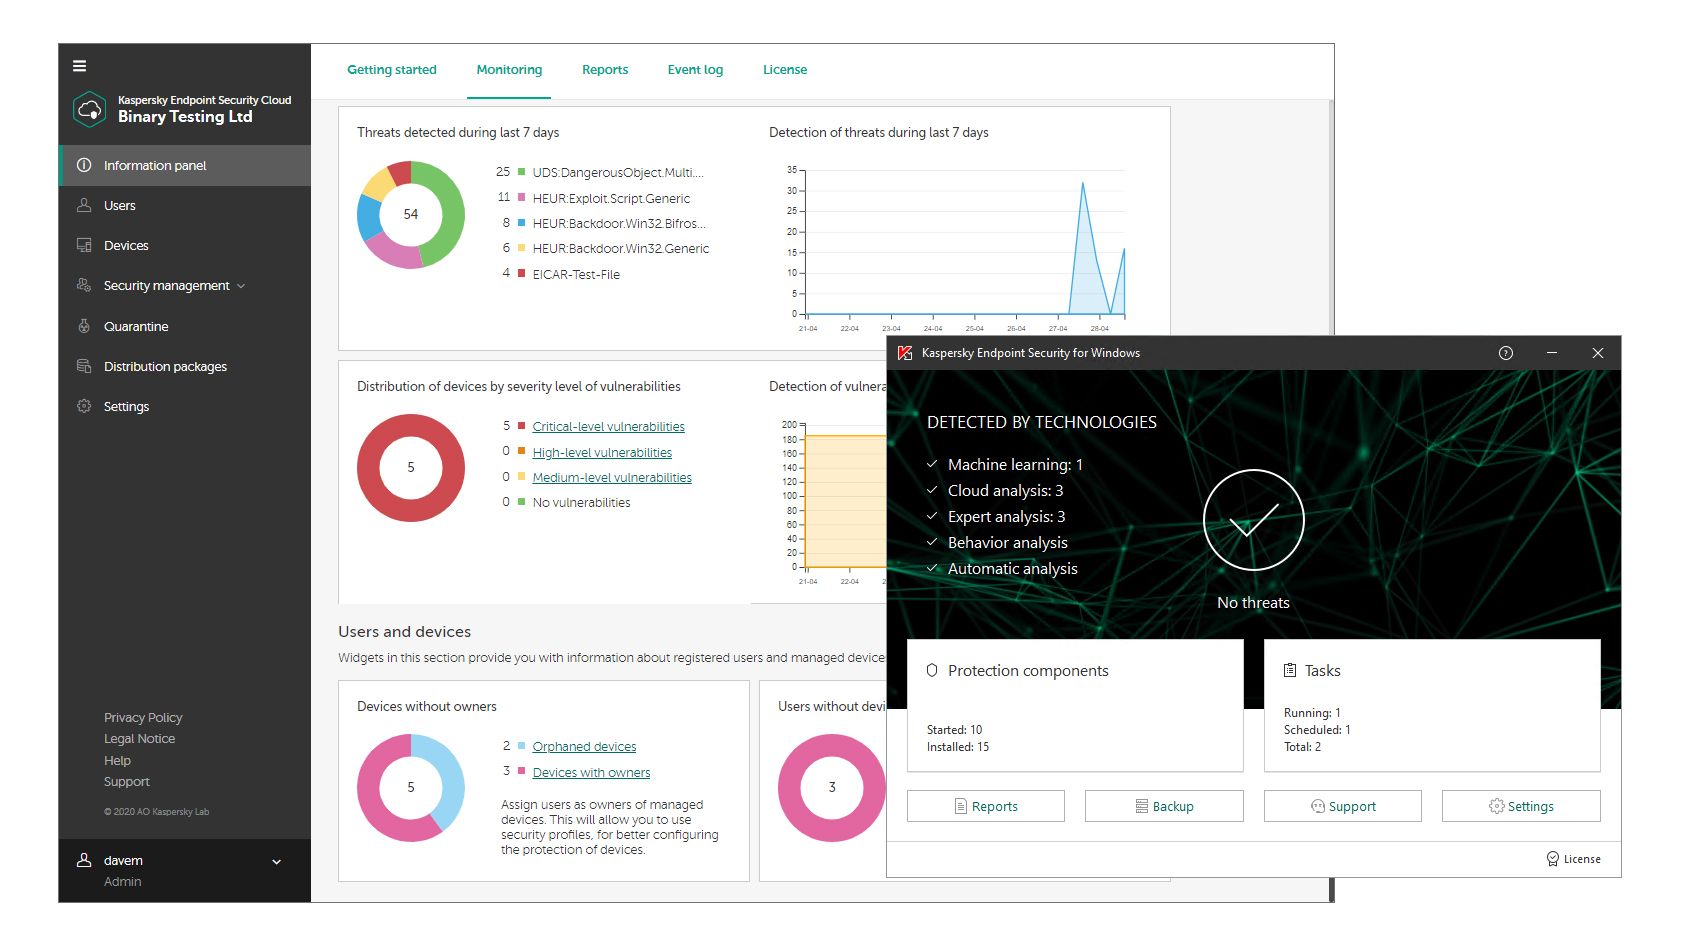
Task: Expand the davem account dropdown
Action: [277, 861]
